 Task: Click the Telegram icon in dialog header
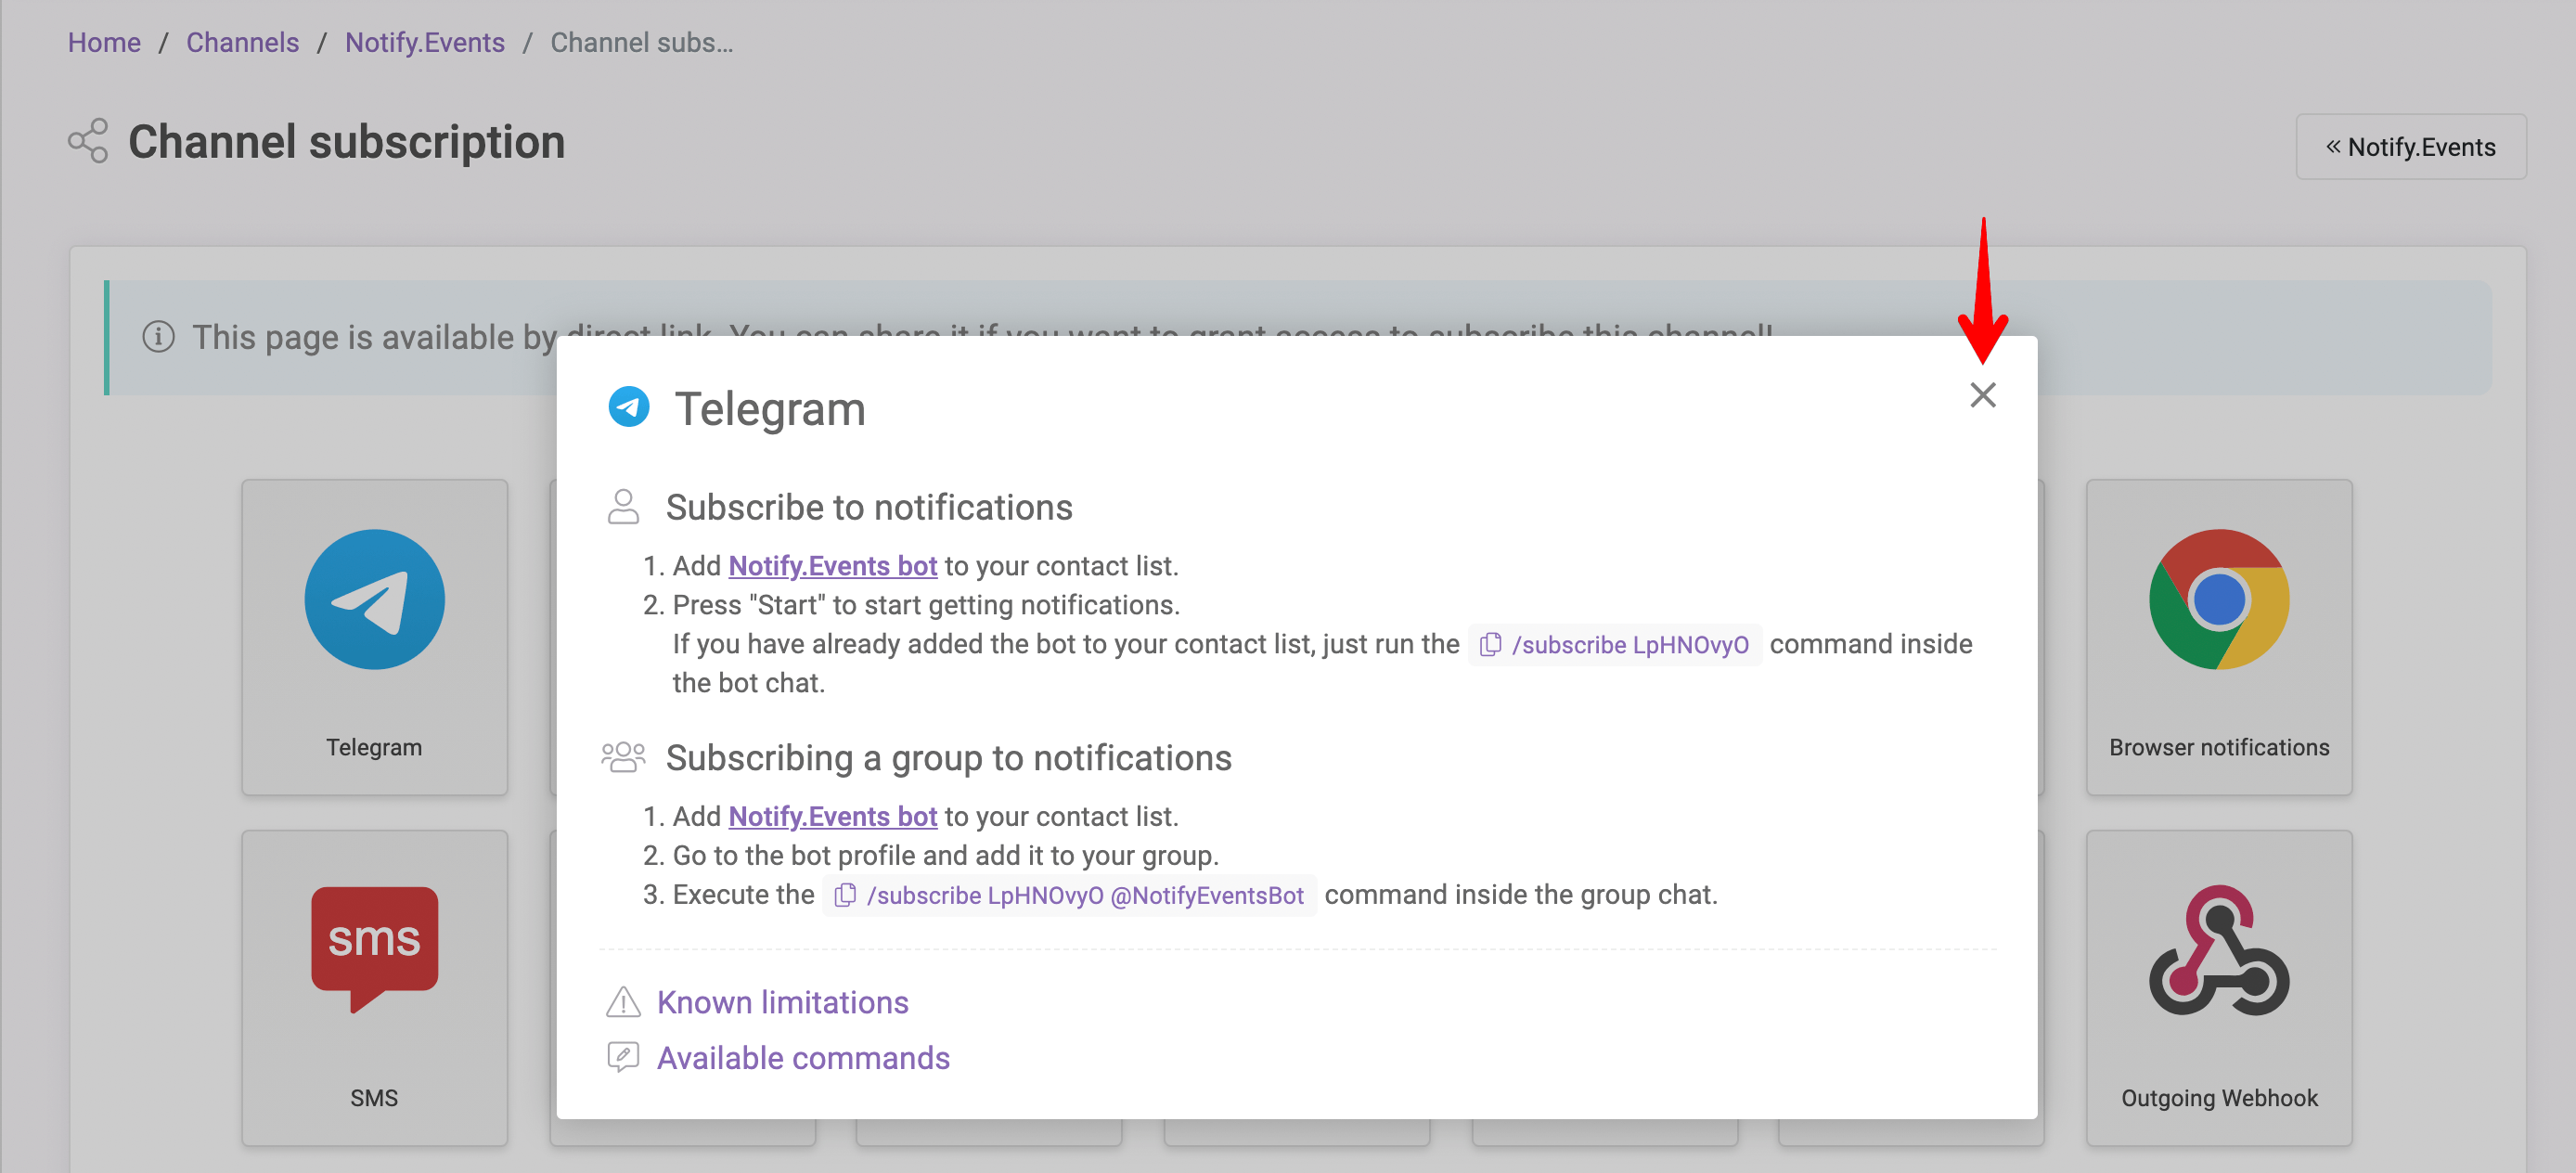[629, 407]
